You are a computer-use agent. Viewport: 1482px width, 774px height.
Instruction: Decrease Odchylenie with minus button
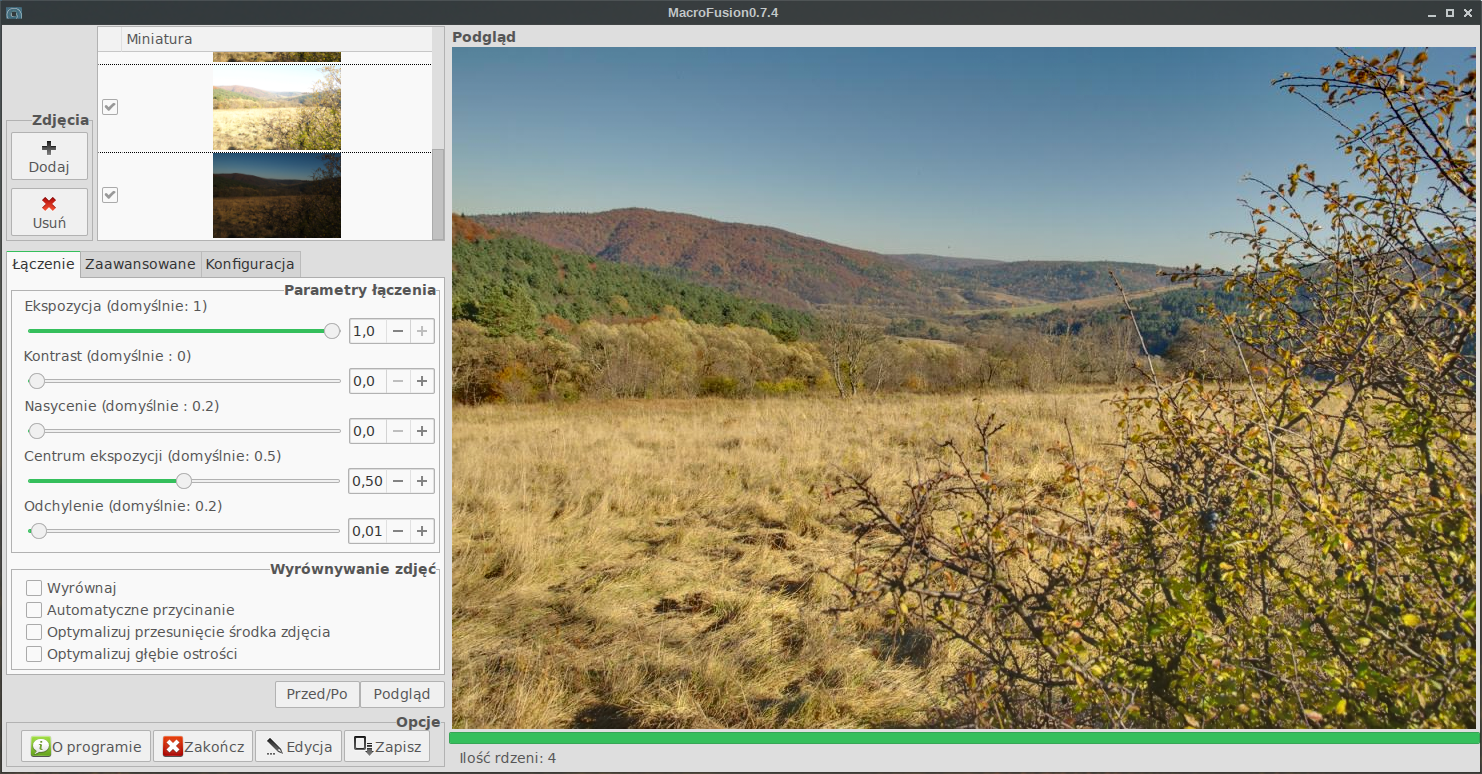398,531
